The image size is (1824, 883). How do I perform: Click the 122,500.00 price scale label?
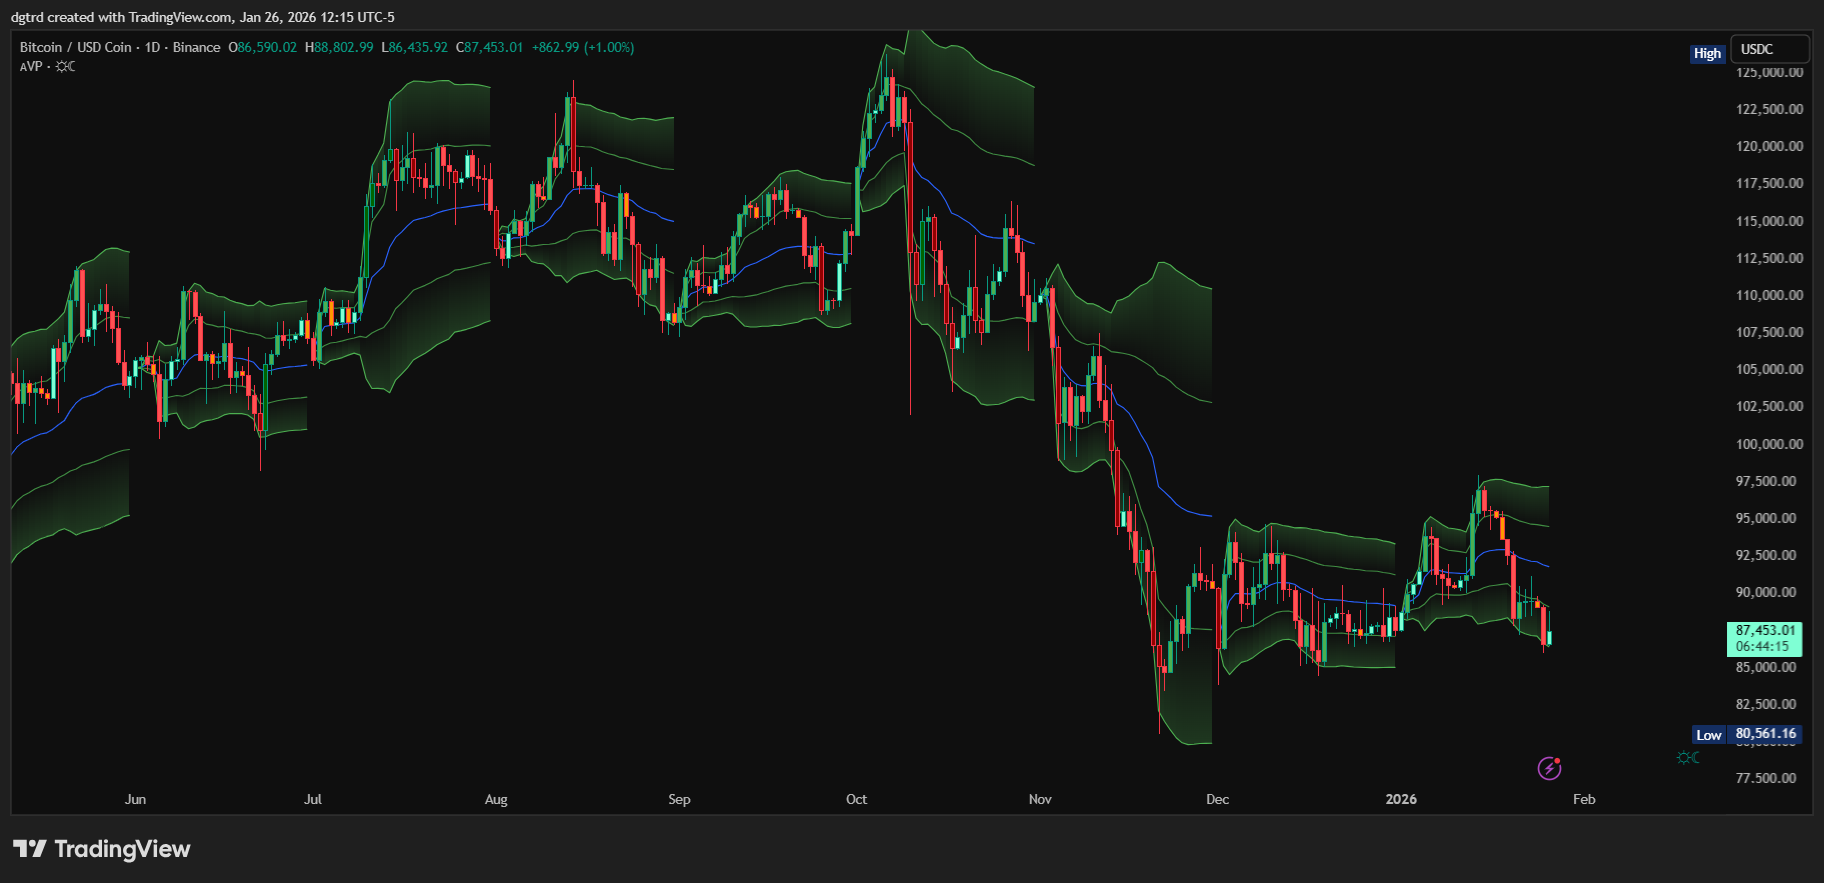[x=1769, y=109]
